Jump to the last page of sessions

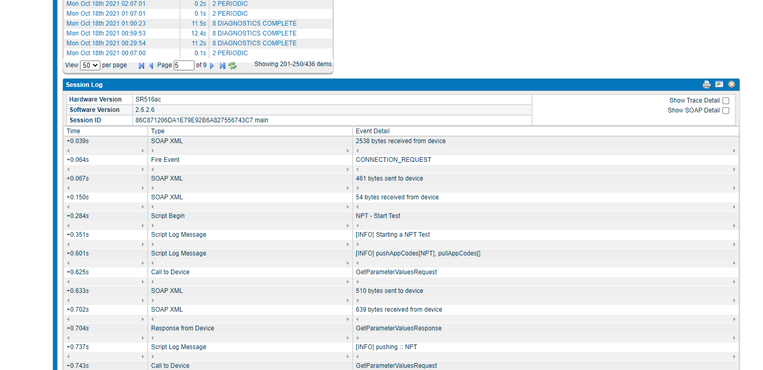[x=222, y=66]
